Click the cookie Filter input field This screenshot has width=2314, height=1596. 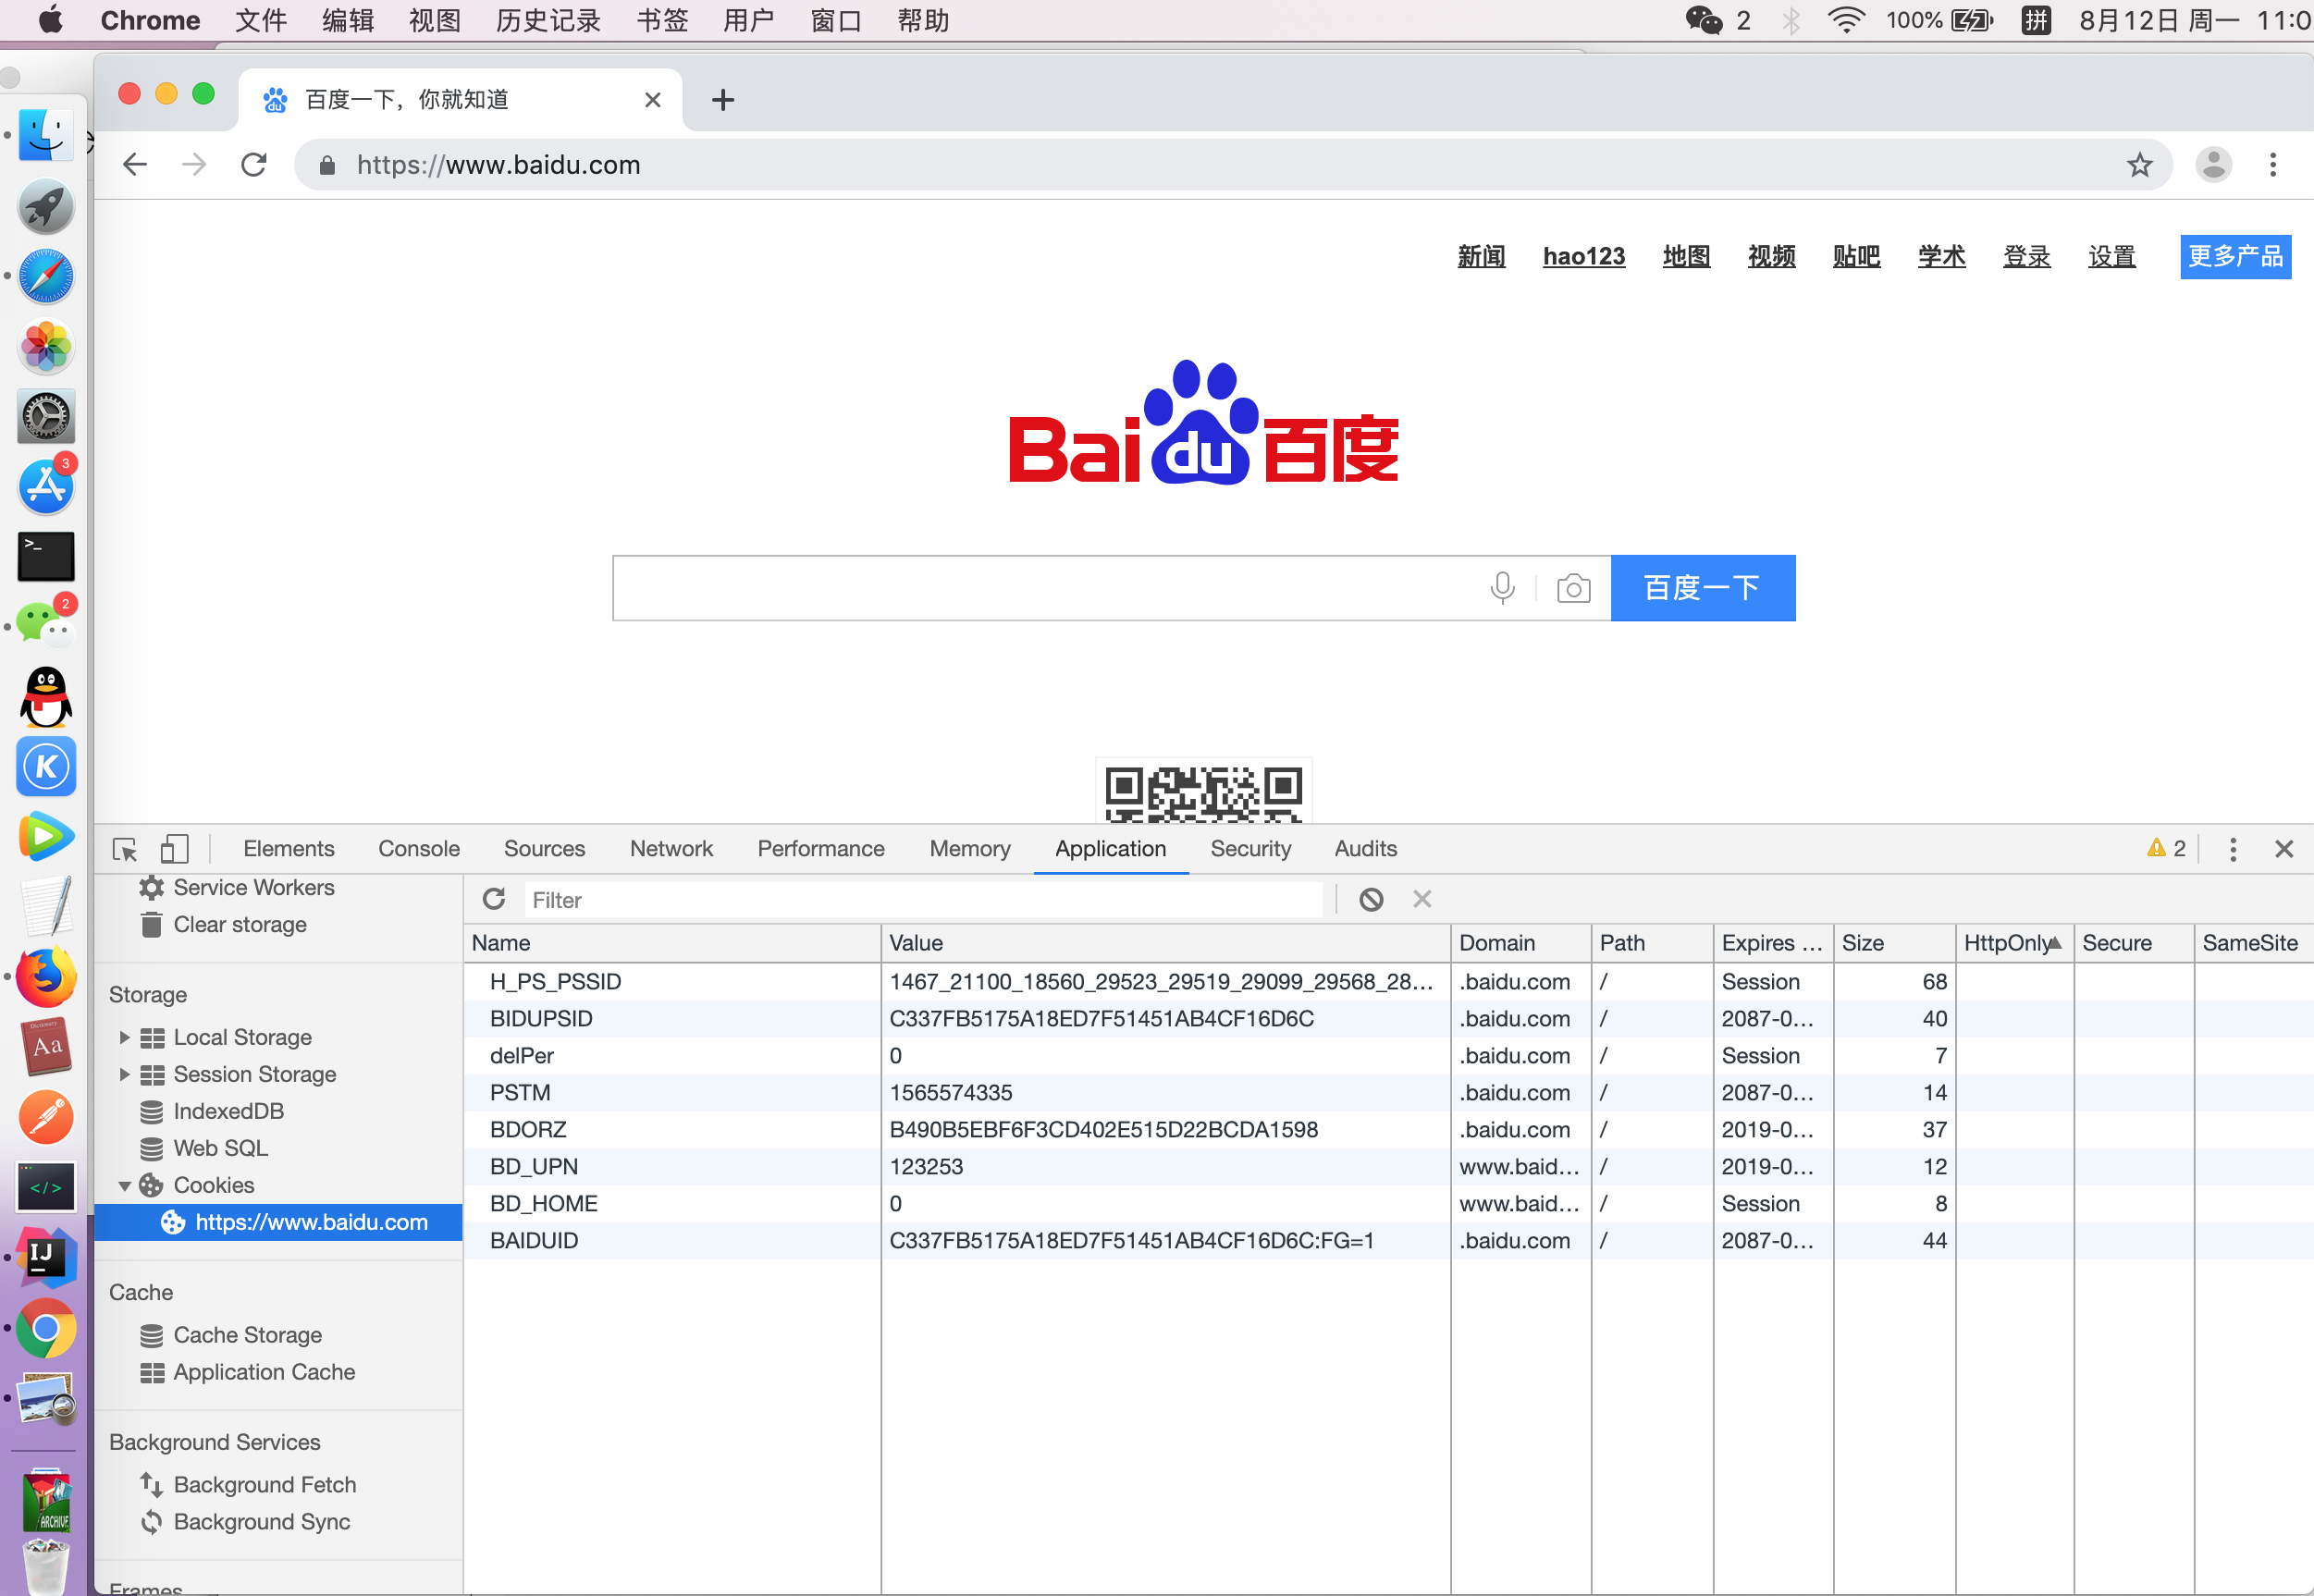(922, 899)
